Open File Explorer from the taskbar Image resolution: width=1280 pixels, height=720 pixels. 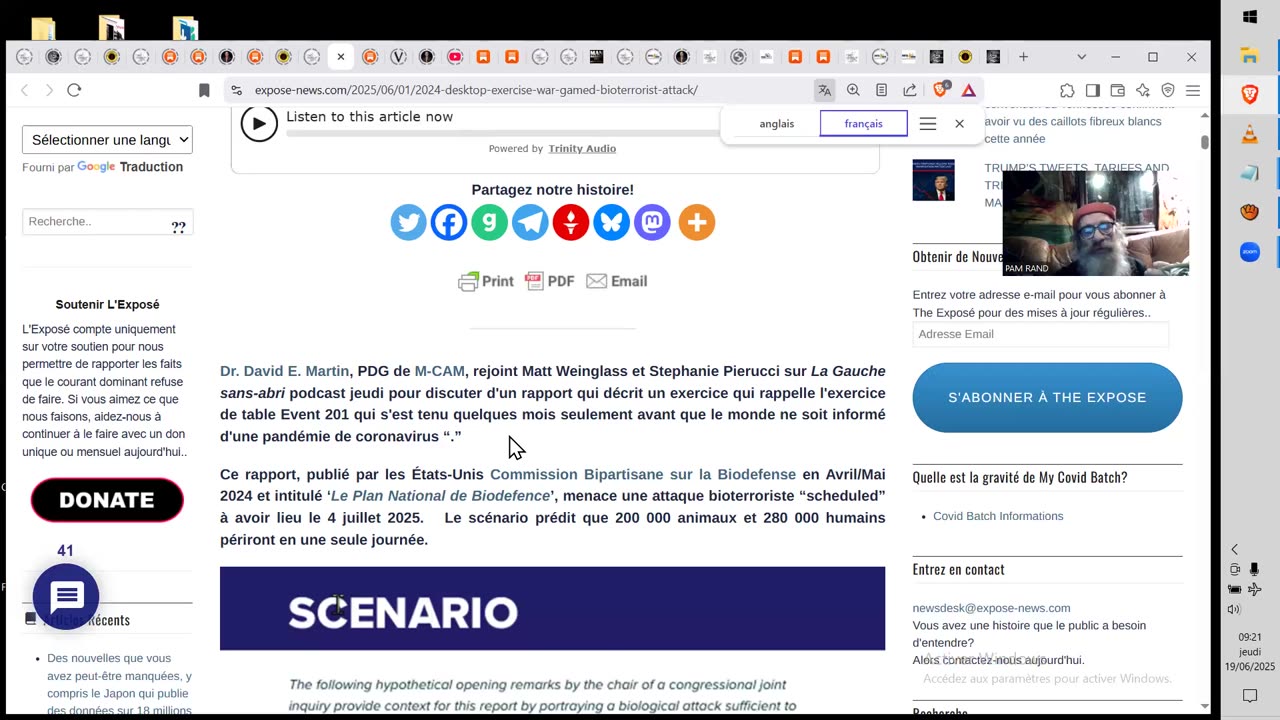coord(1250,56)
